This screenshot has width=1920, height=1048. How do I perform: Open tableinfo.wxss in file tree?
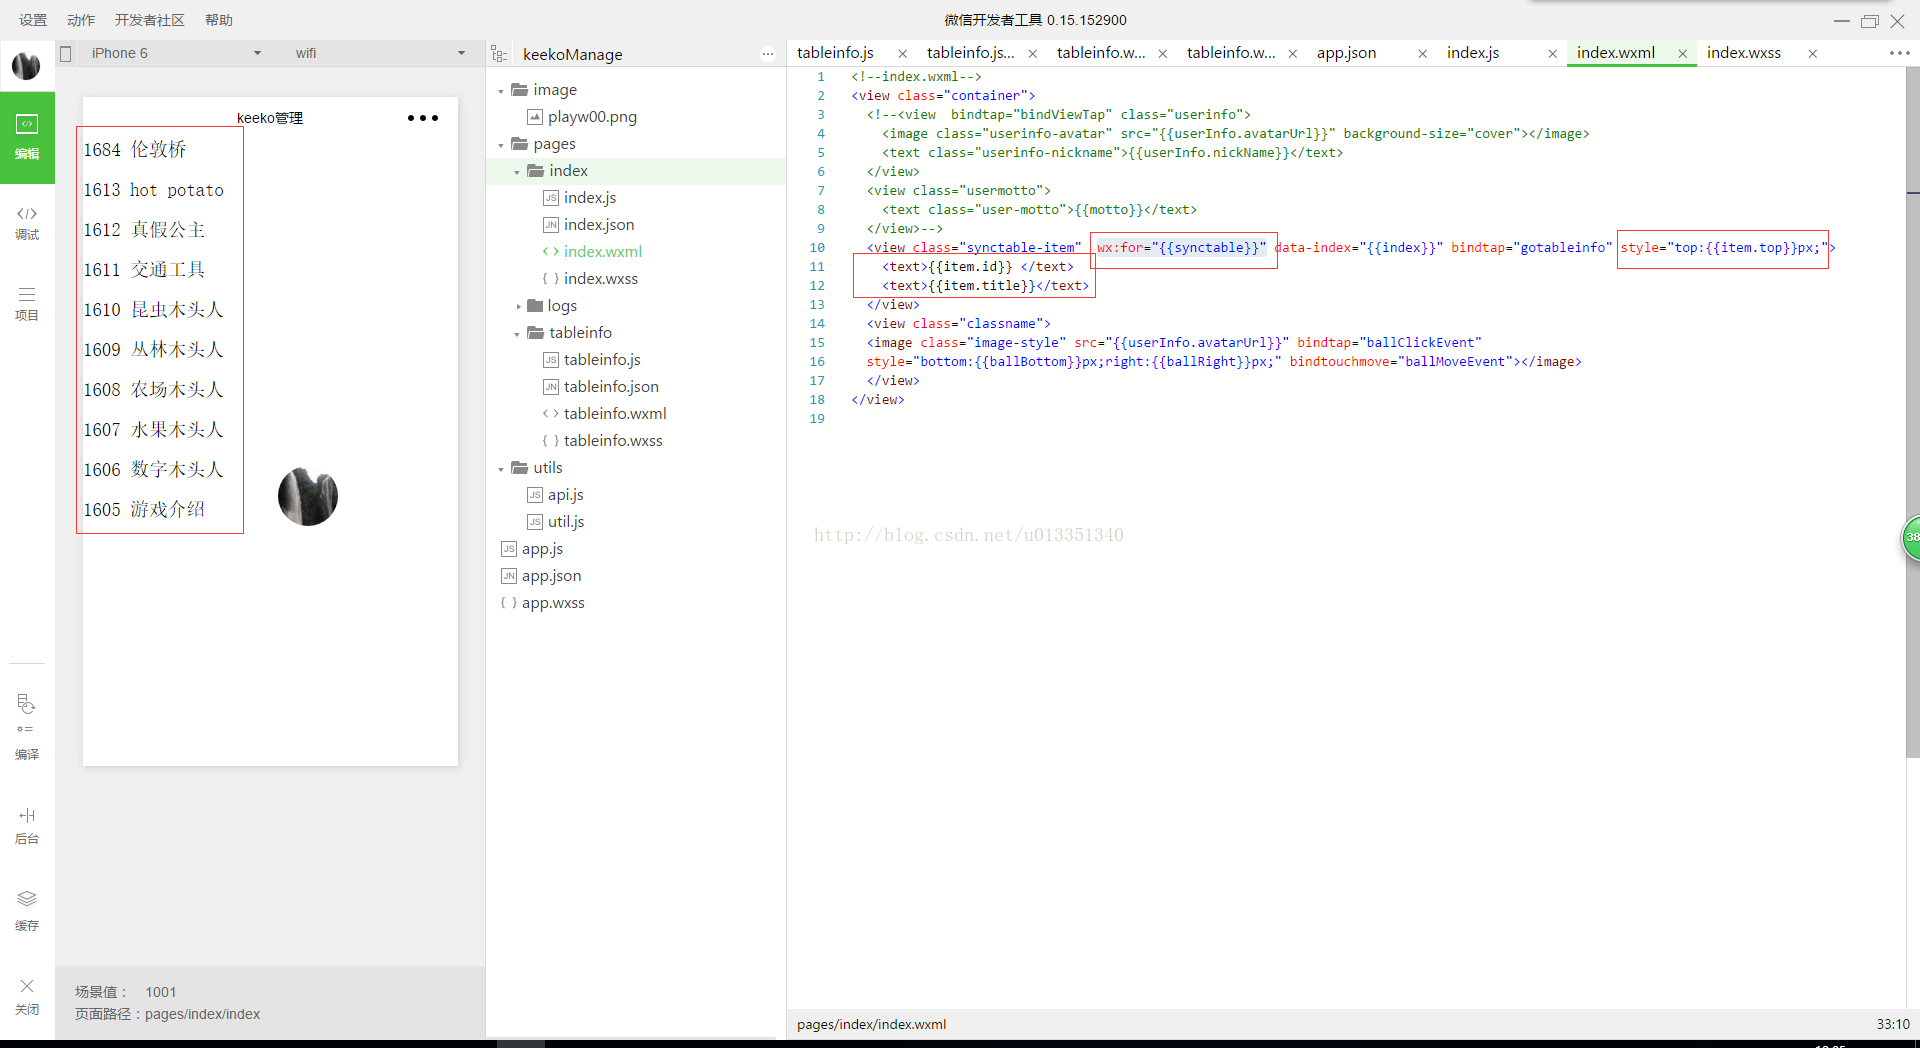tap(613, 441)
